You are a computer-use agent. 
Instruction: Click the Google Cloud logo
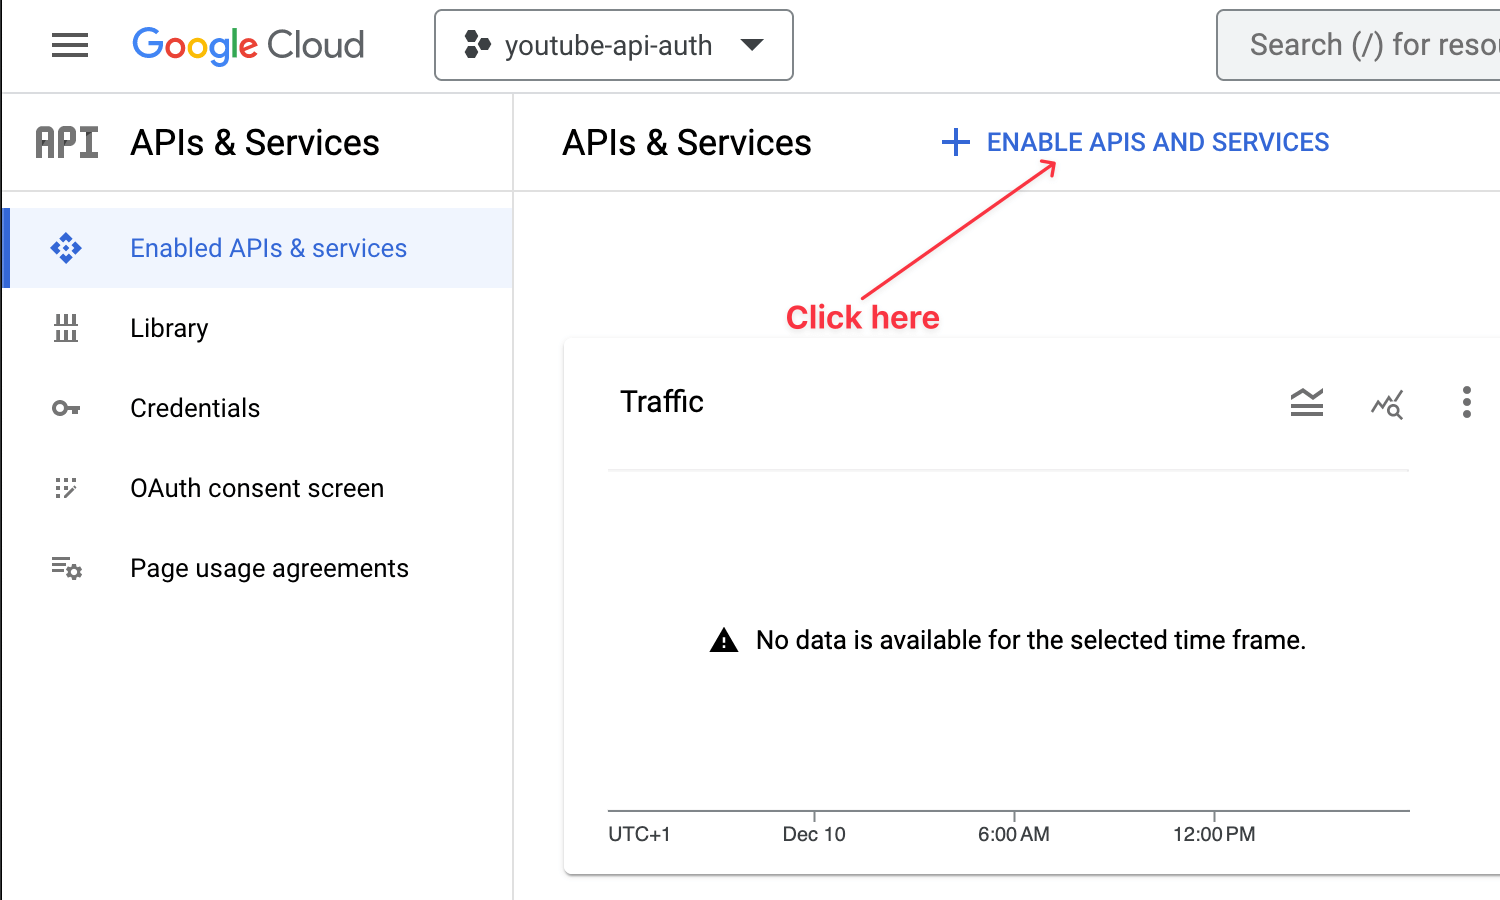point(248,45)
